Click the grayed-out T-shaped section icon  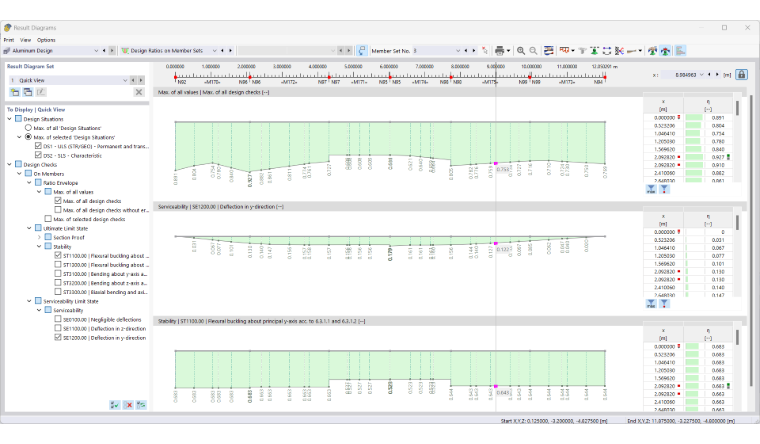click(x=582, y=50)
